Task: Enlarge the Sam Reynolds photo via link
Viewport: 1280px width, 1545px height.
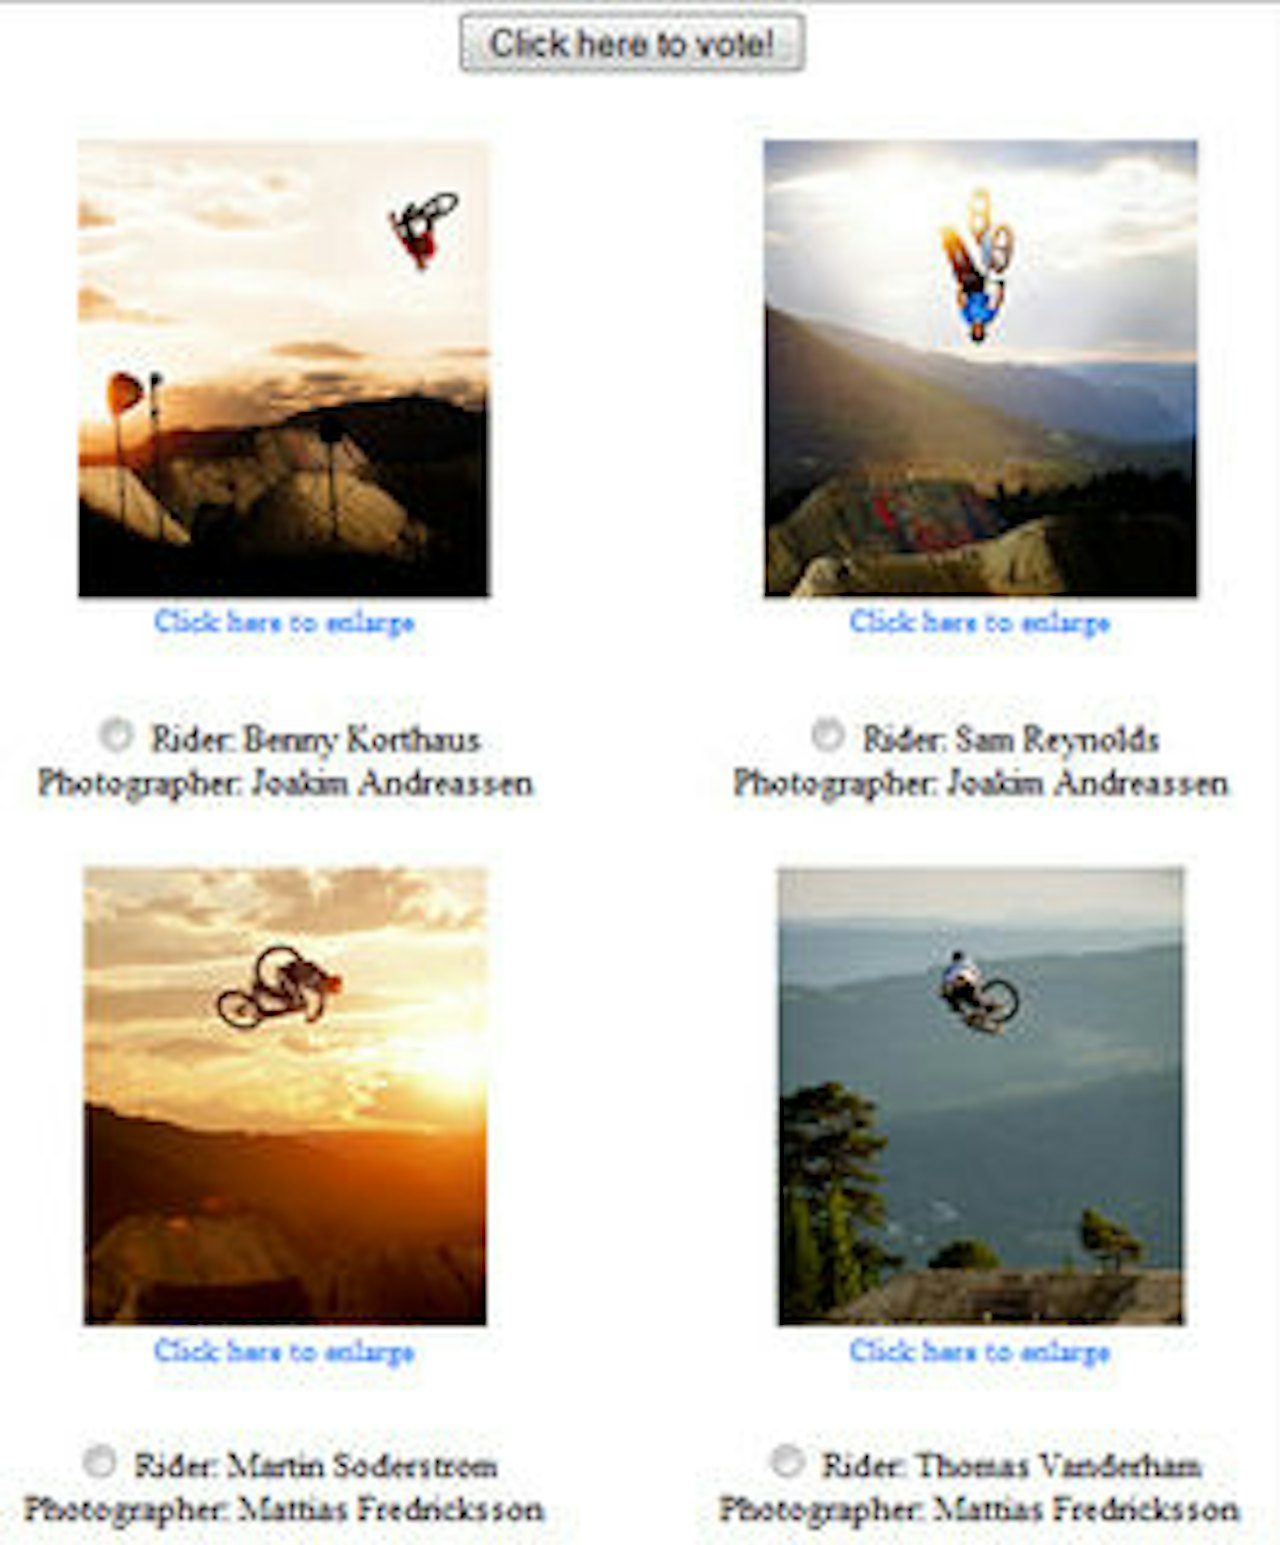Action: 980,622
